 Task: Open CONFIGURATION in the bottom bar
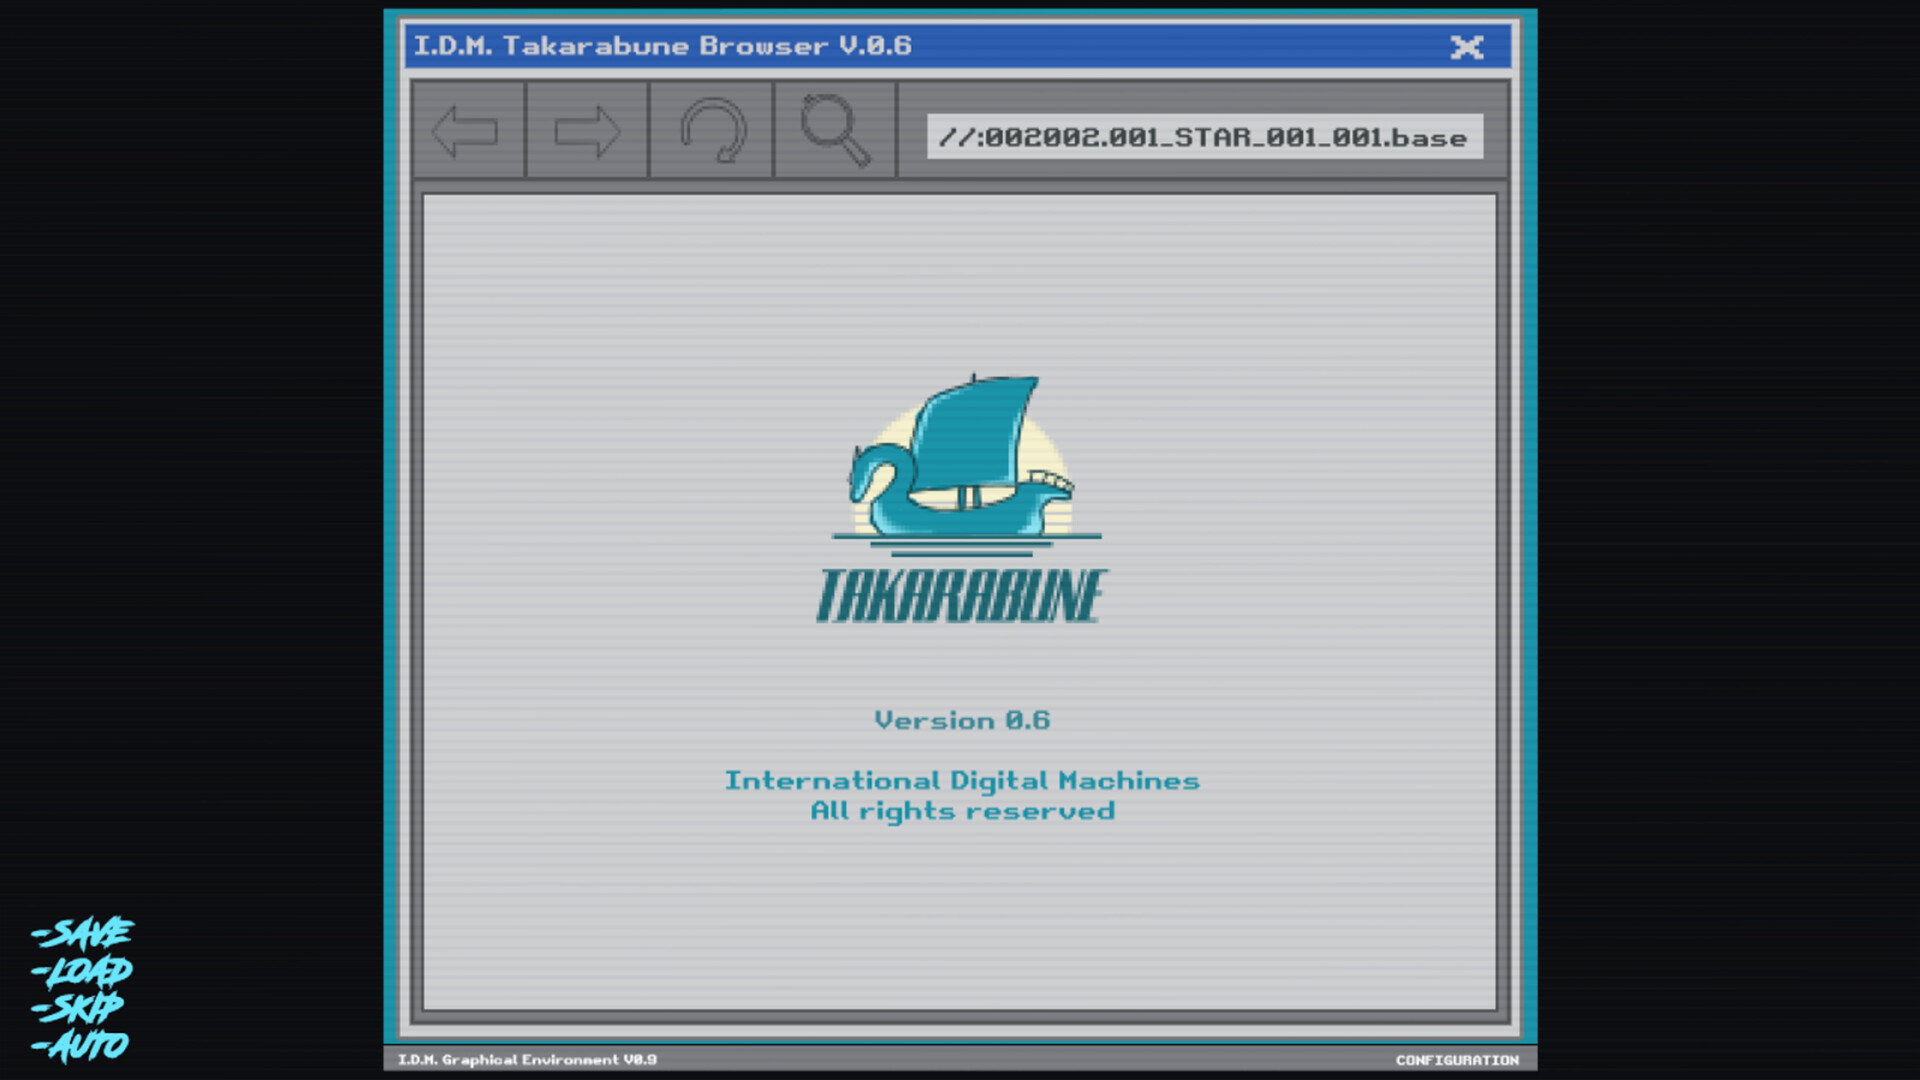coord(1456,1060)
